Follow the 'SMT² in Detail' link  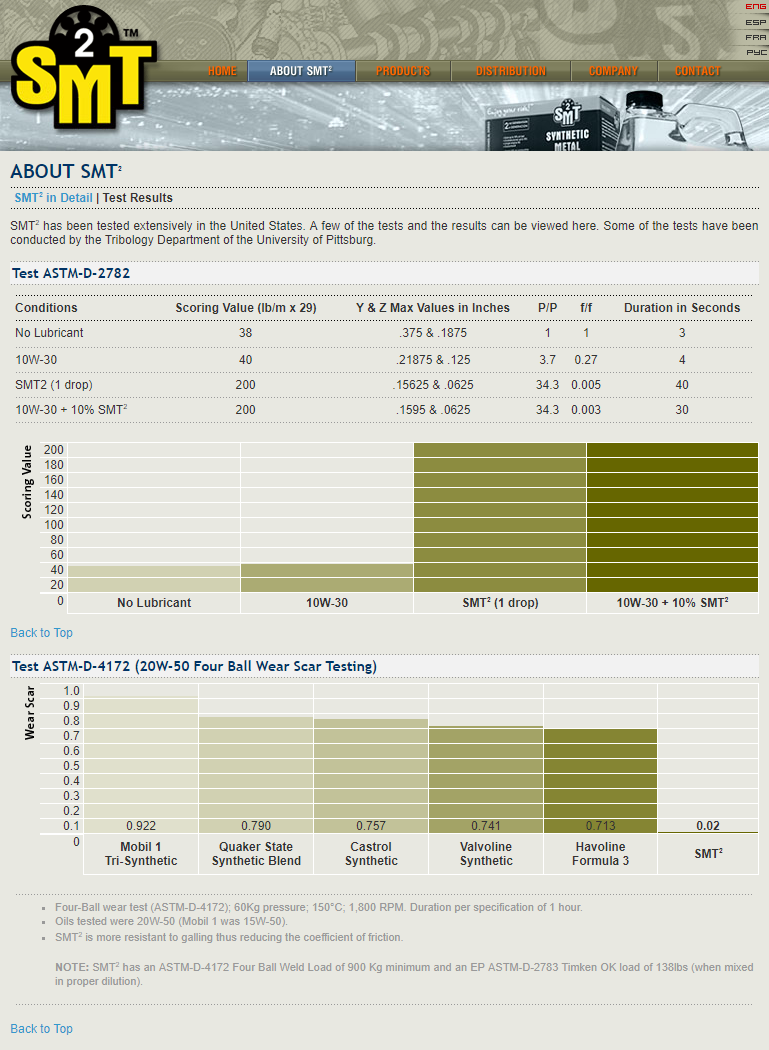click(x=53, y=198)
